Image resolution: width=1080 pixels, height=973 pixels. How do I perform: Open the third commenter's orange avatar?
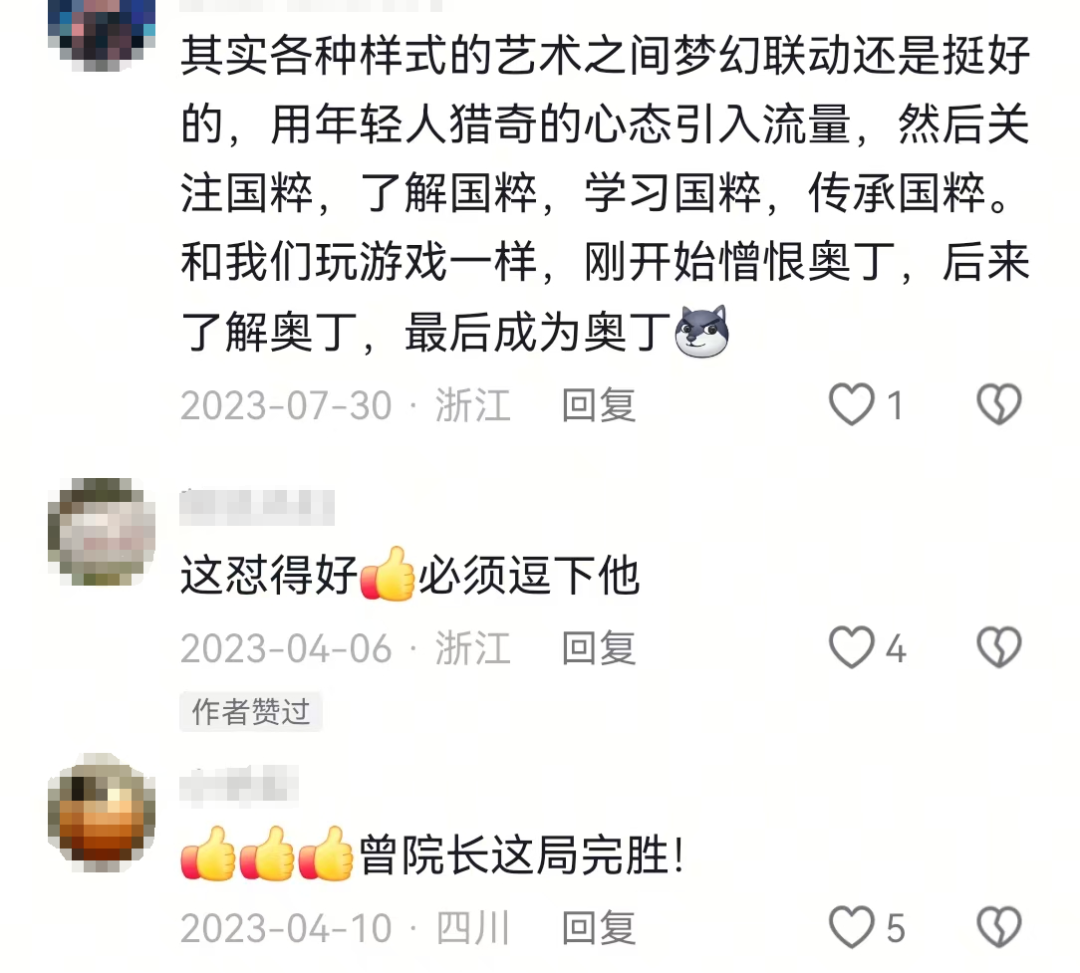(101, 811)
